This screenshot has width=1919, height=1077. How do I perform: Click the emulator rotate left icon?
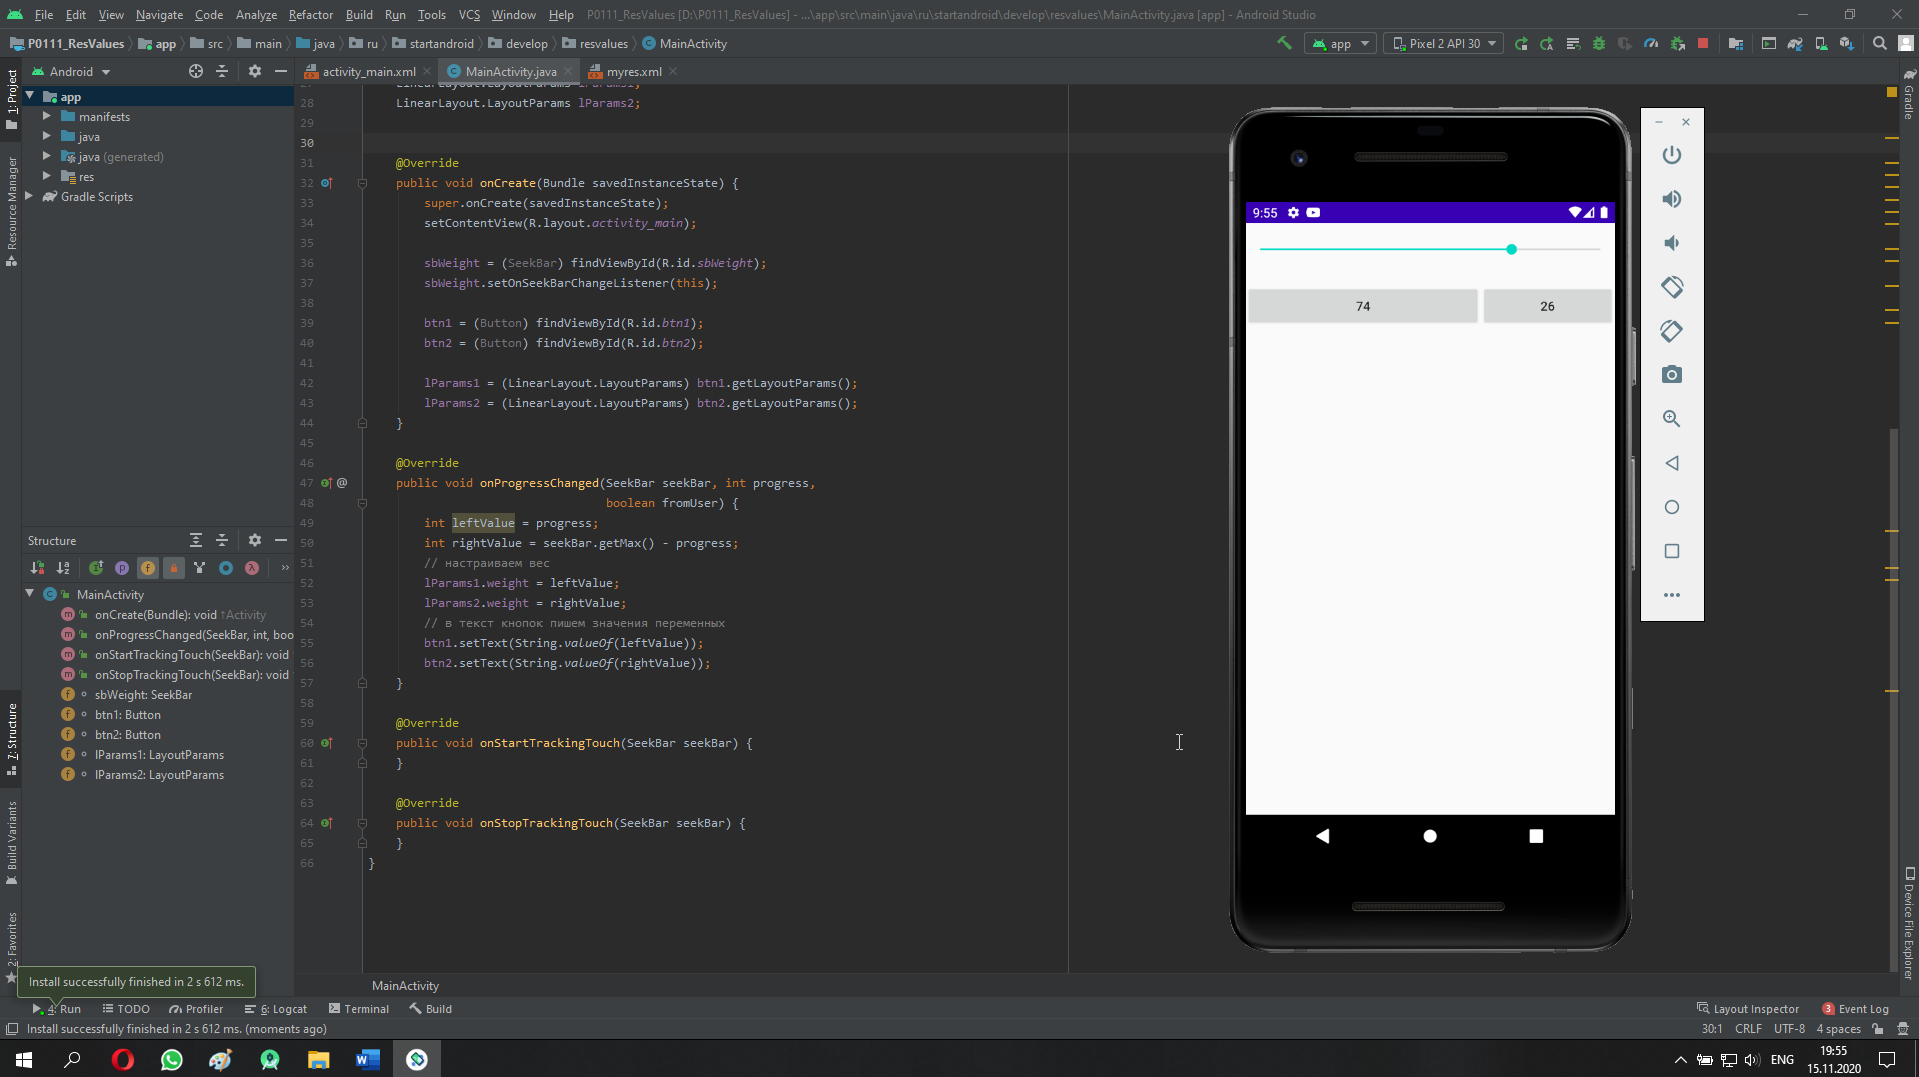pos(1671,287)
